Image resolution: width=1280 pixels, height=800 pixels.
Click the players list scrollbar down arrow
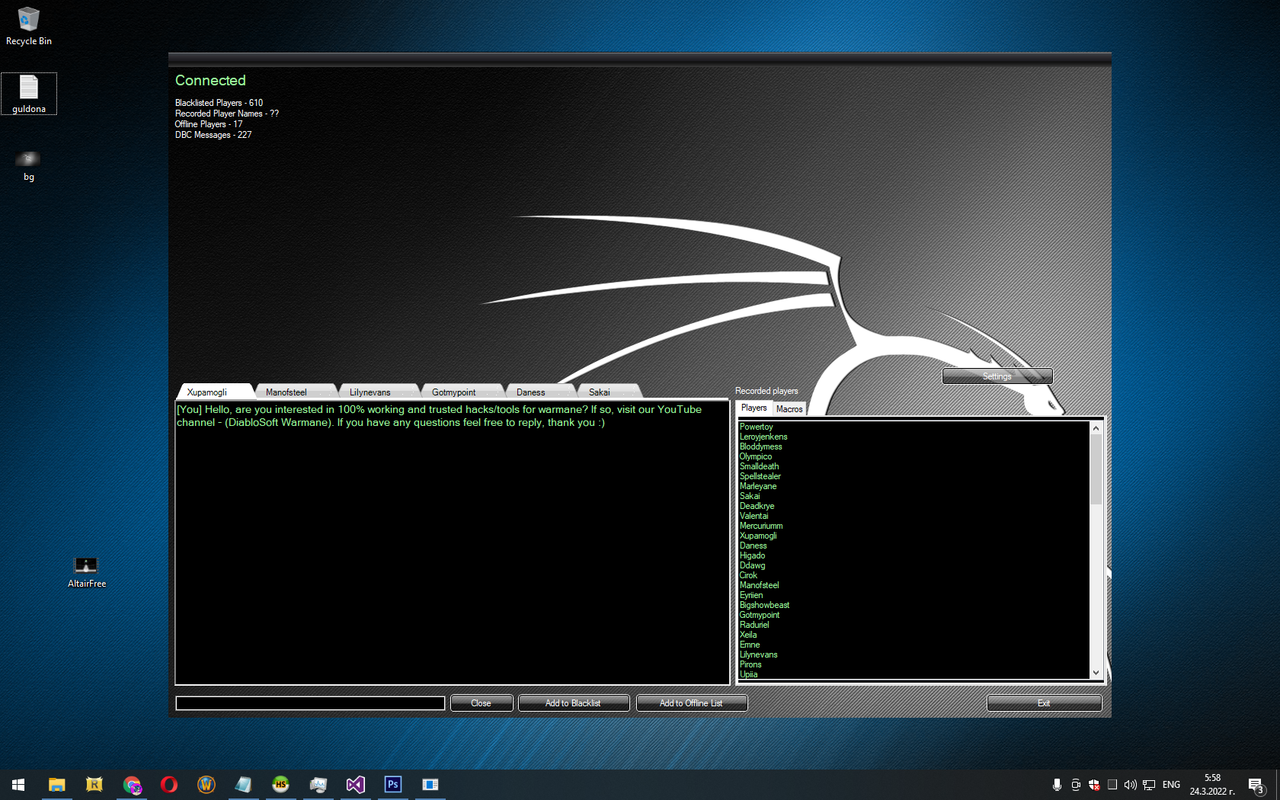point(1095,672)
